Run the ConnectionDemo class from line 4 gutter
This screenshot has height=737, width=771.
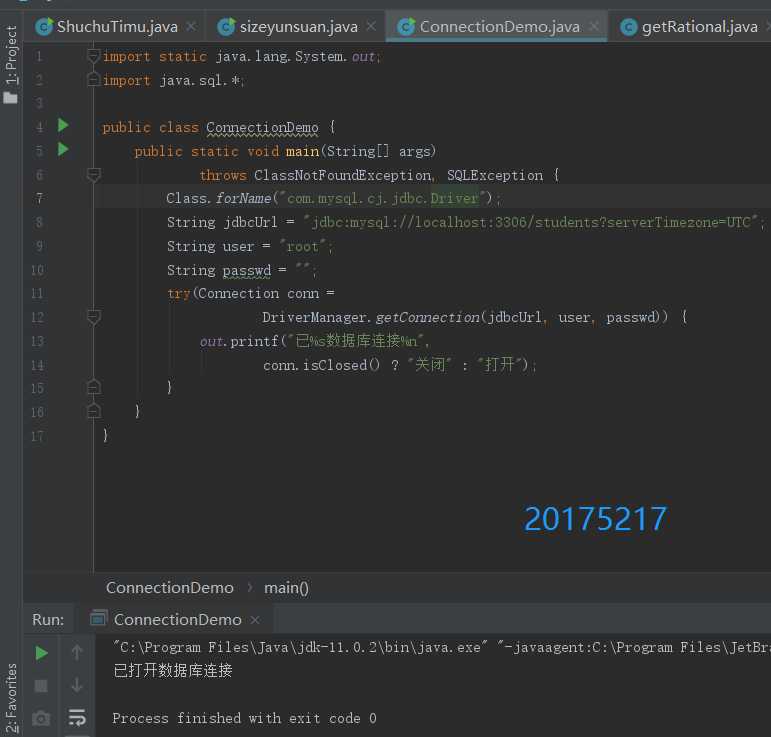(63, 125)
